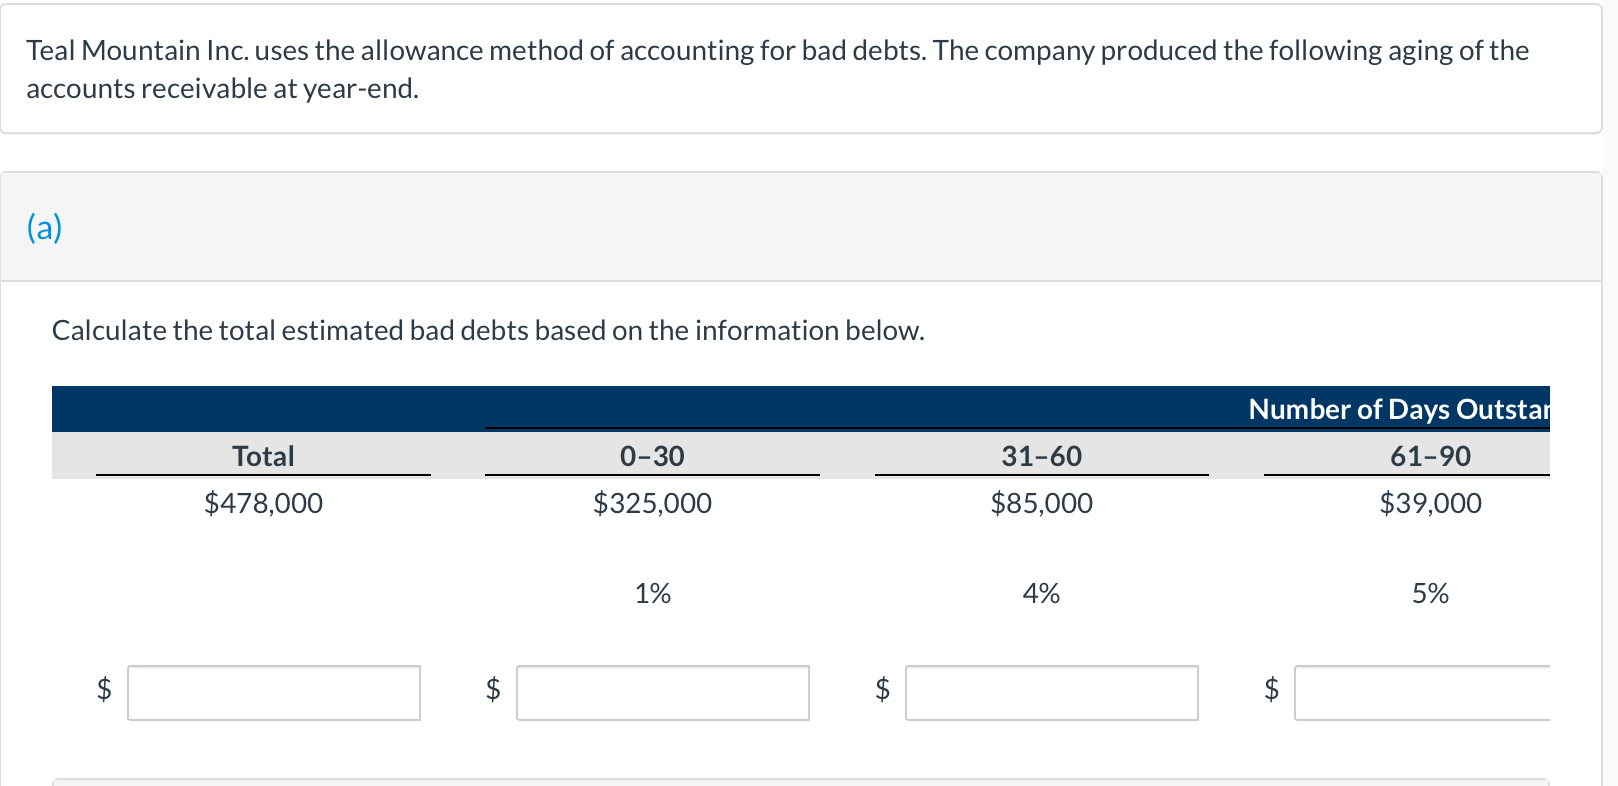Select the $478,000 total amount

[x=263, y=503]
